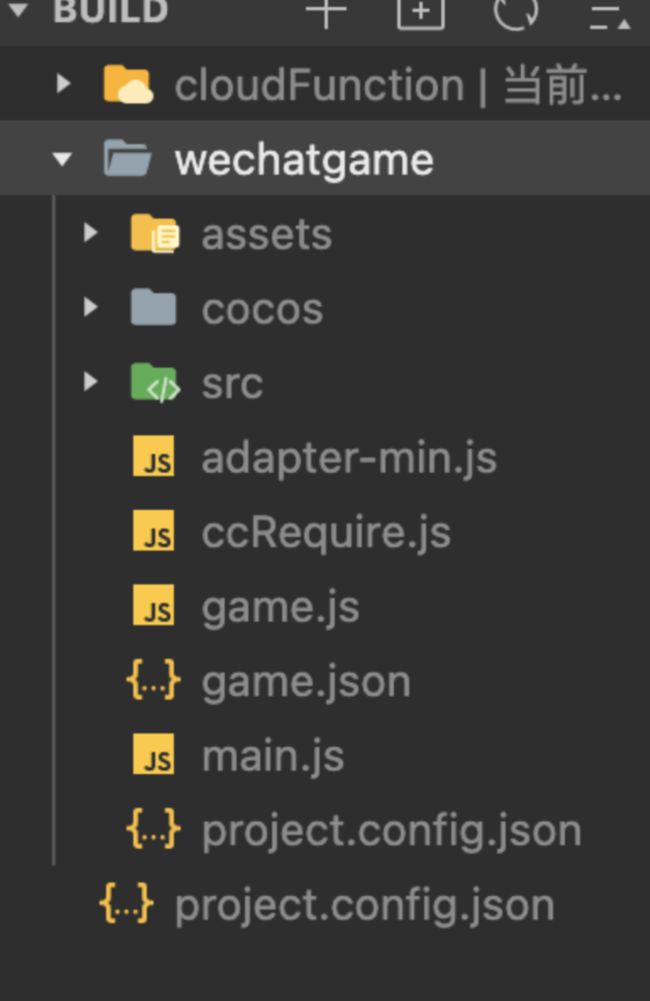
Task: Click the JS icon beside adapter-min.js
Action: (153, 456)
